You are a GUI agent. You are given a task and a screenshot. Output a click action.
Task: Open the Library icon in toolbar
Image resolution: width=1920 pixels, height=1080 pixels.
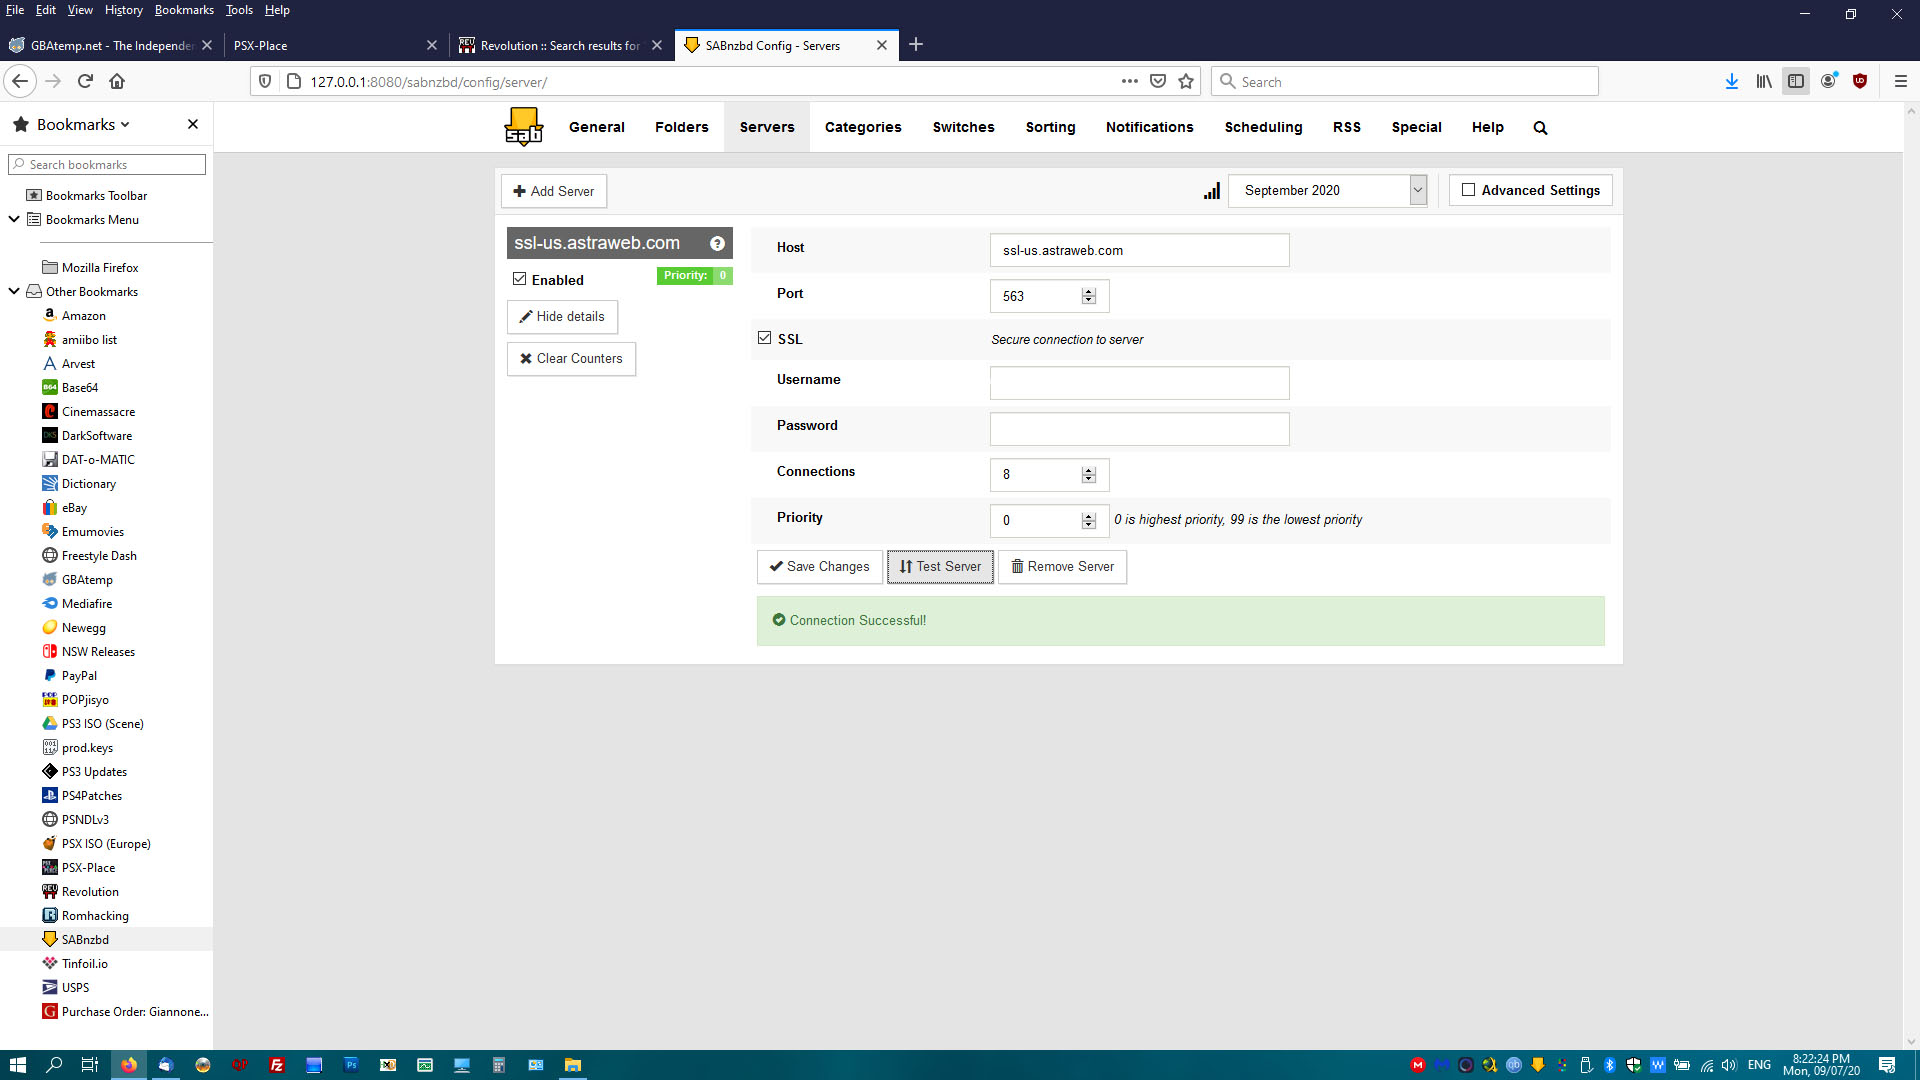[1764, 82]
